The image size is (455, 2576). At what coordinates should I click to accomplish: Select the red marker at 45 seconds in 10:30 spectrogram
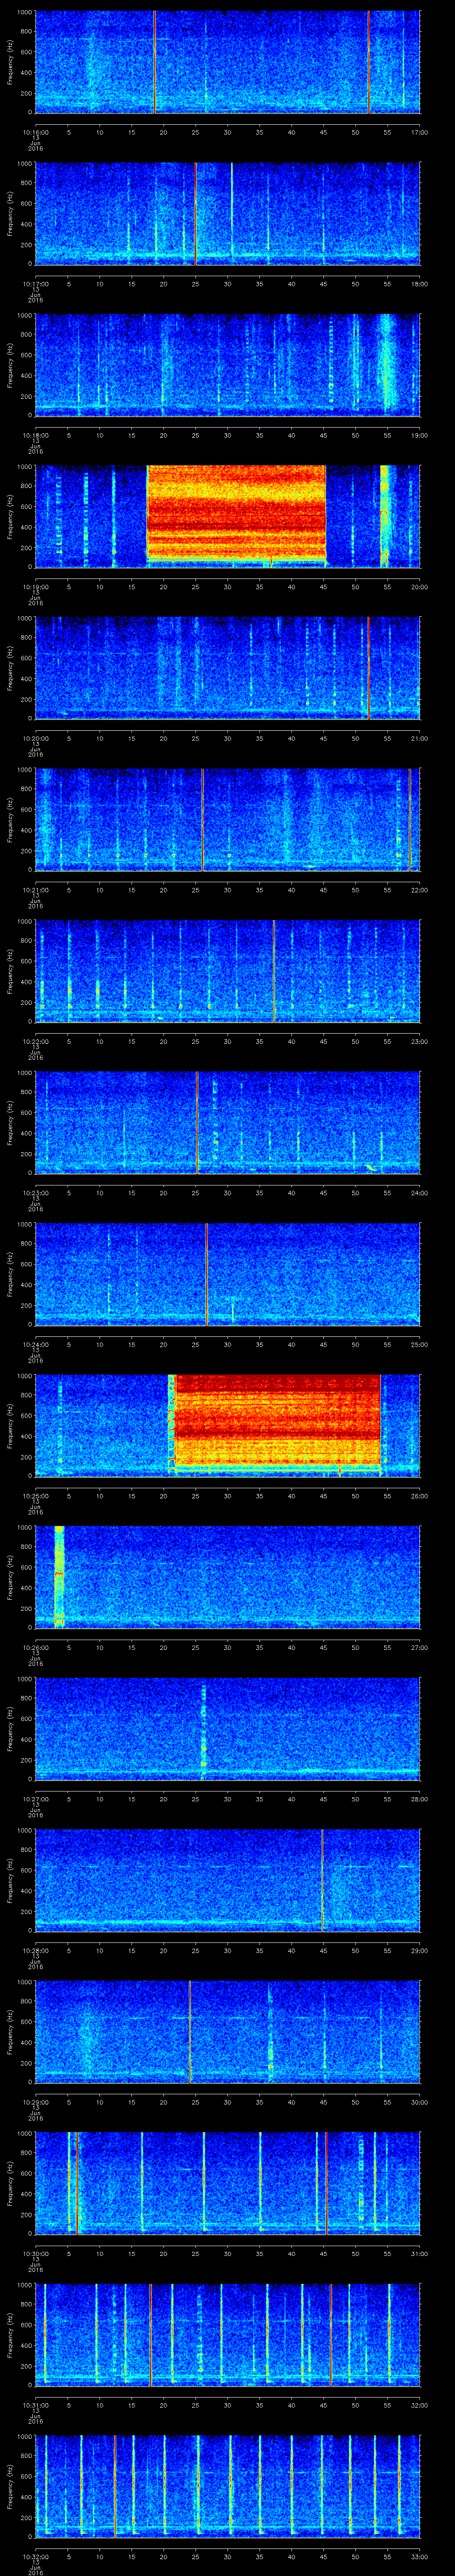[326, 2182]
